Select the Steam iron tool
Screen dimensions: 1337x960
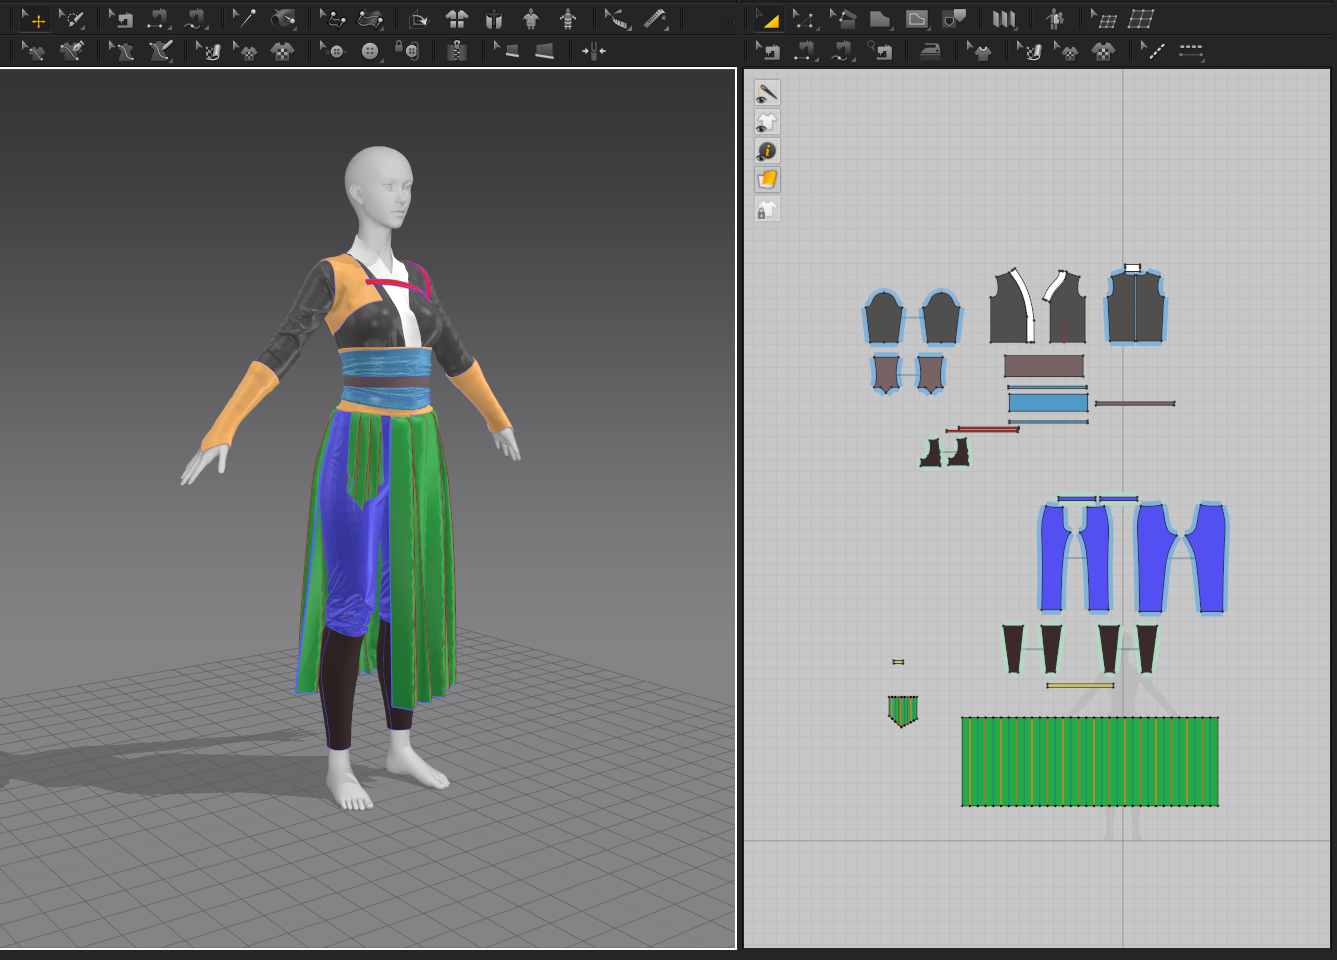(930, 51)
